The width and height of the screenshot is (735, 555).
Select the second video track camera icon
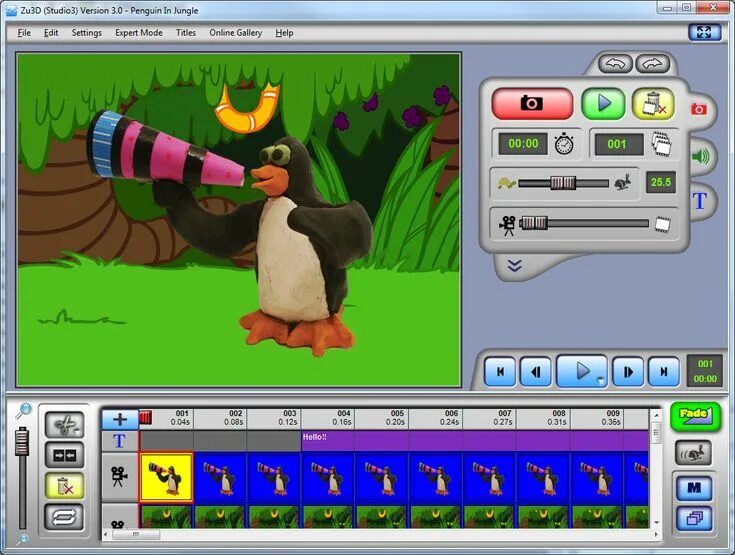click(118, 523)
